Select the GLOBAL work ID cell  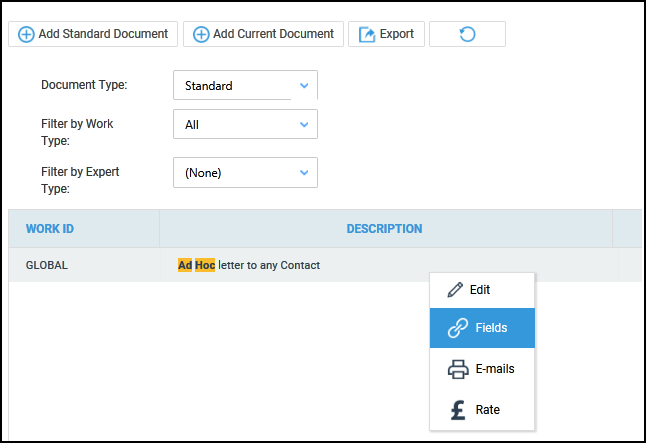(x=48, y=265)
